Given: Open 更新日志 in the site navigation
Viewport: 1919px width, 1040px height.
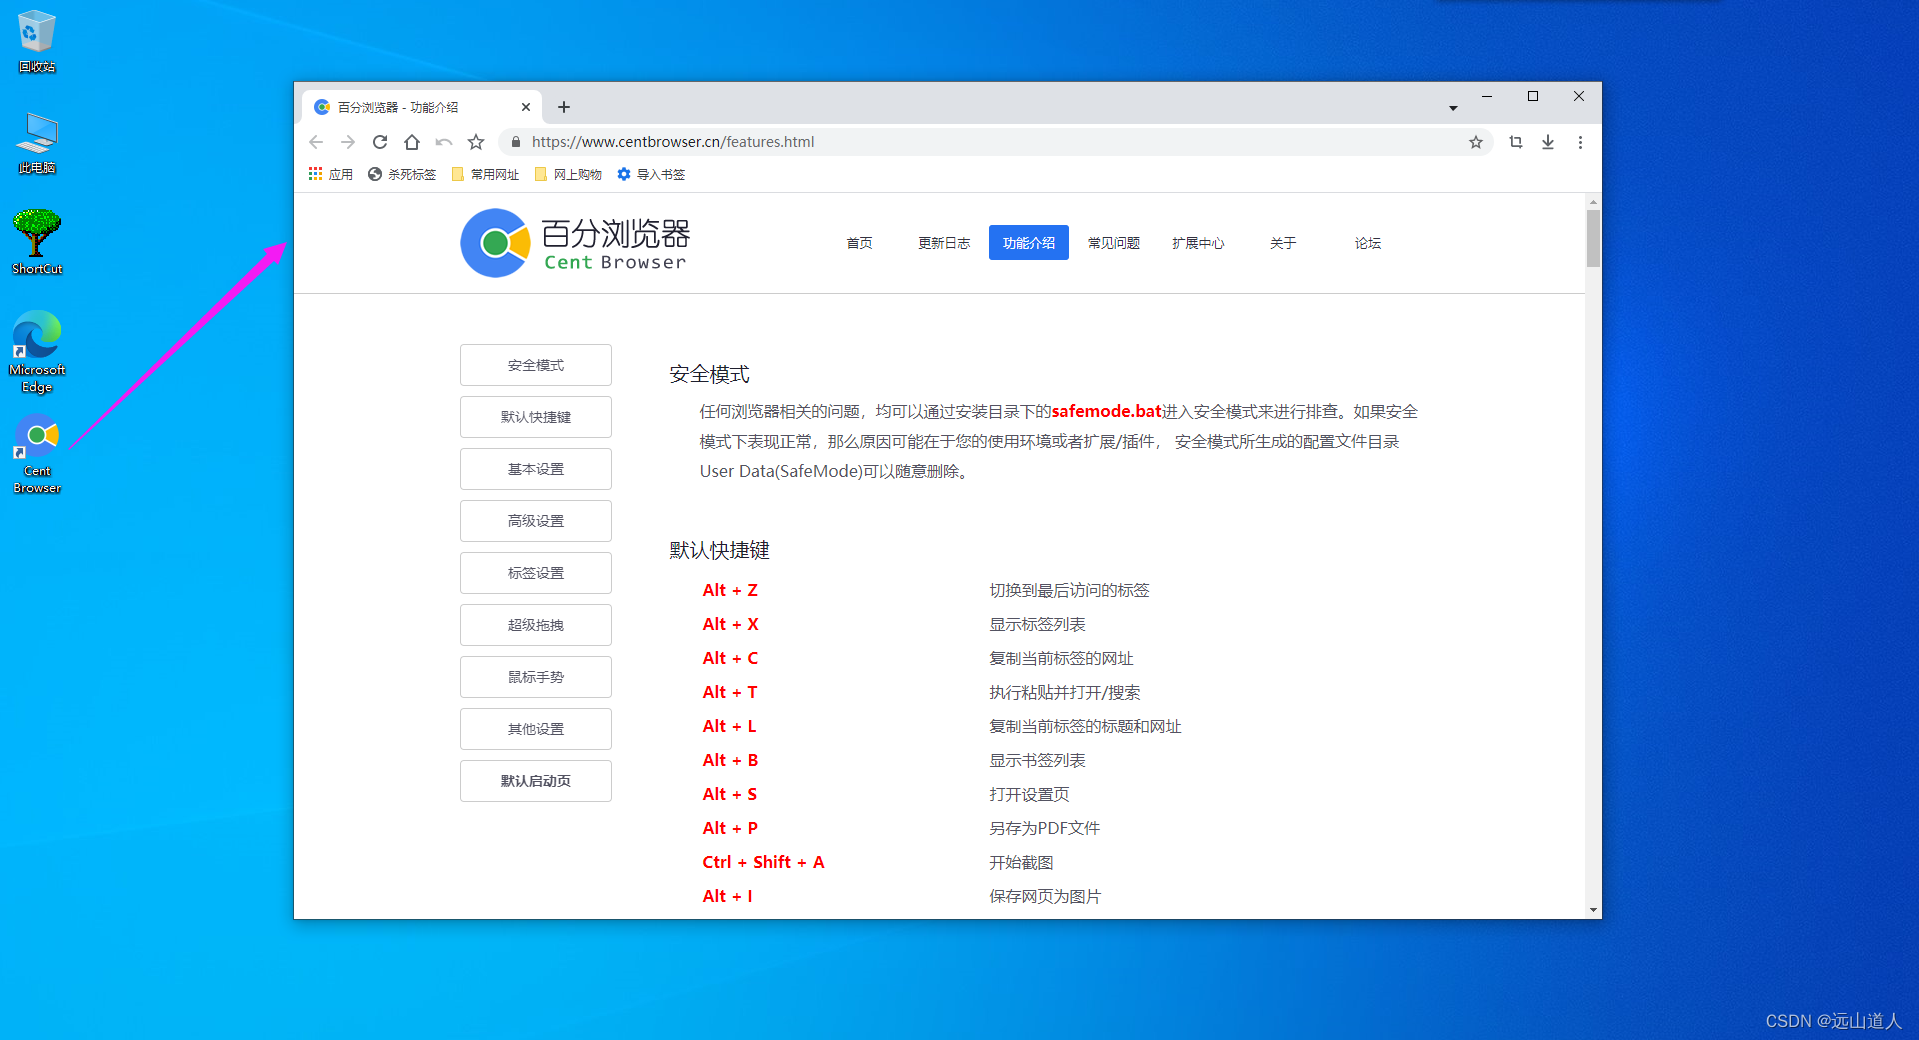Looking at the screenshot, I should (944, 243).
